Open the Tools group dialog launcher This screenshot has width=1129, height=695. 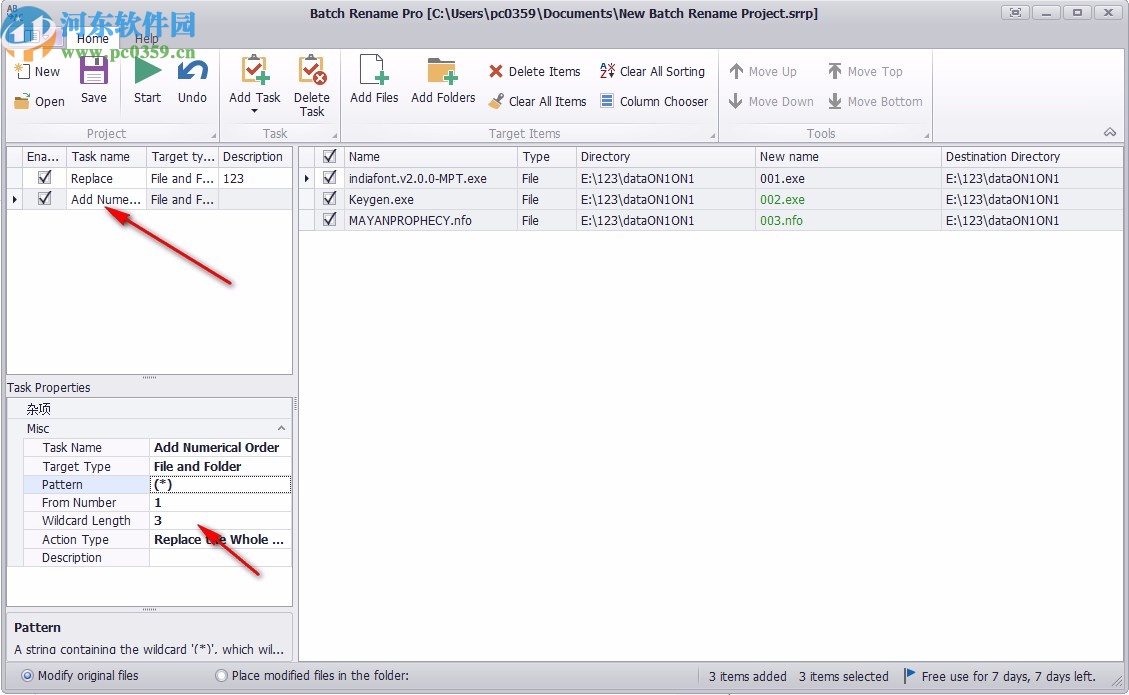(x=926, y=135)
